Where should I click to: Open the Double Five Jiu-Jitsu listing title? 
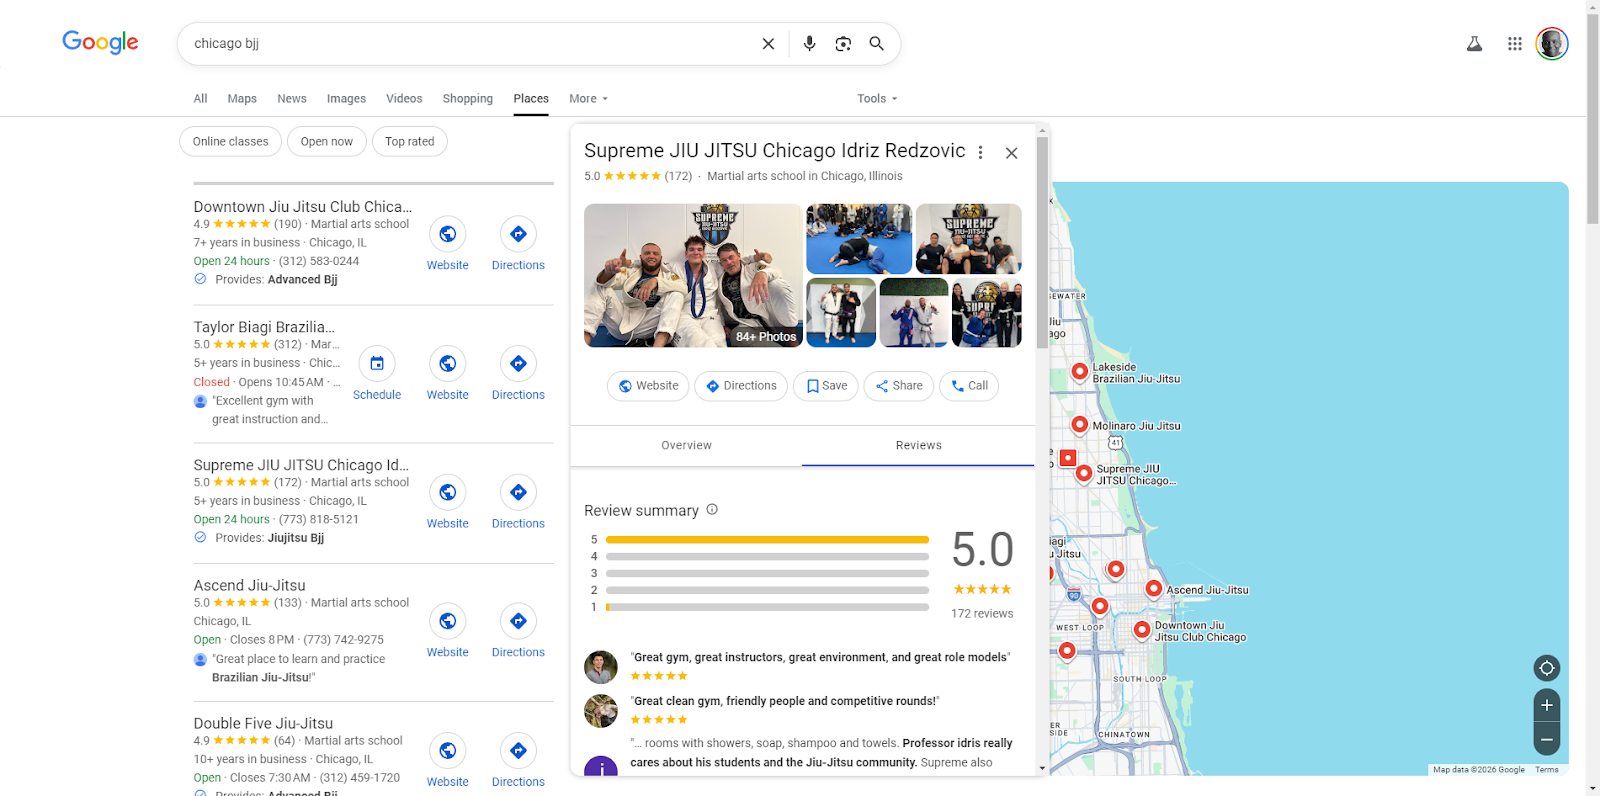click(263, 724)
